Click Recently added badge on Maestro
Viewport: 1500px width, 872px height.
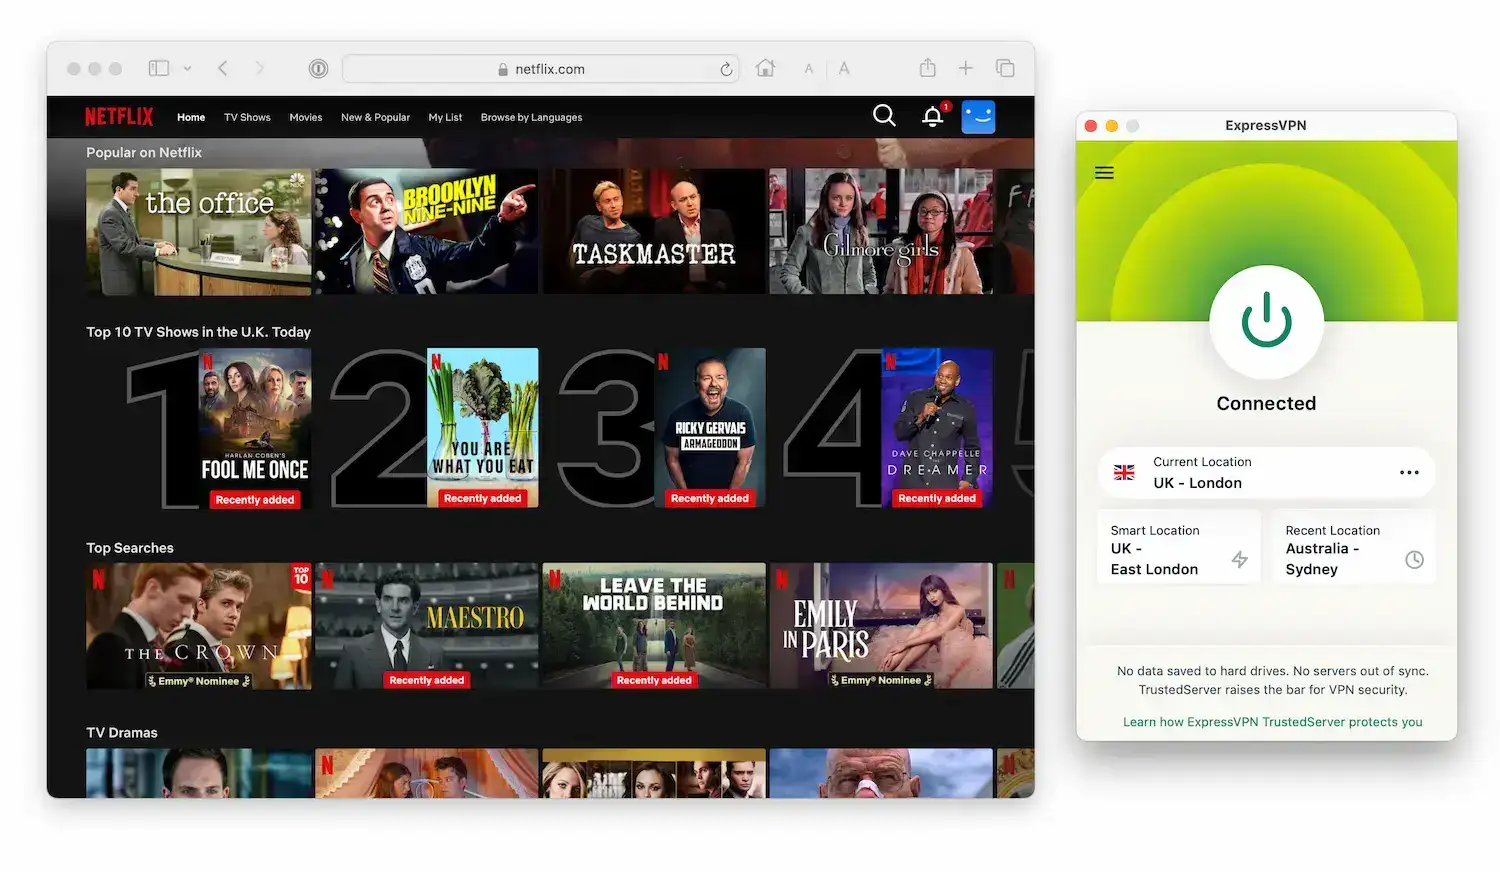[427, 680]
